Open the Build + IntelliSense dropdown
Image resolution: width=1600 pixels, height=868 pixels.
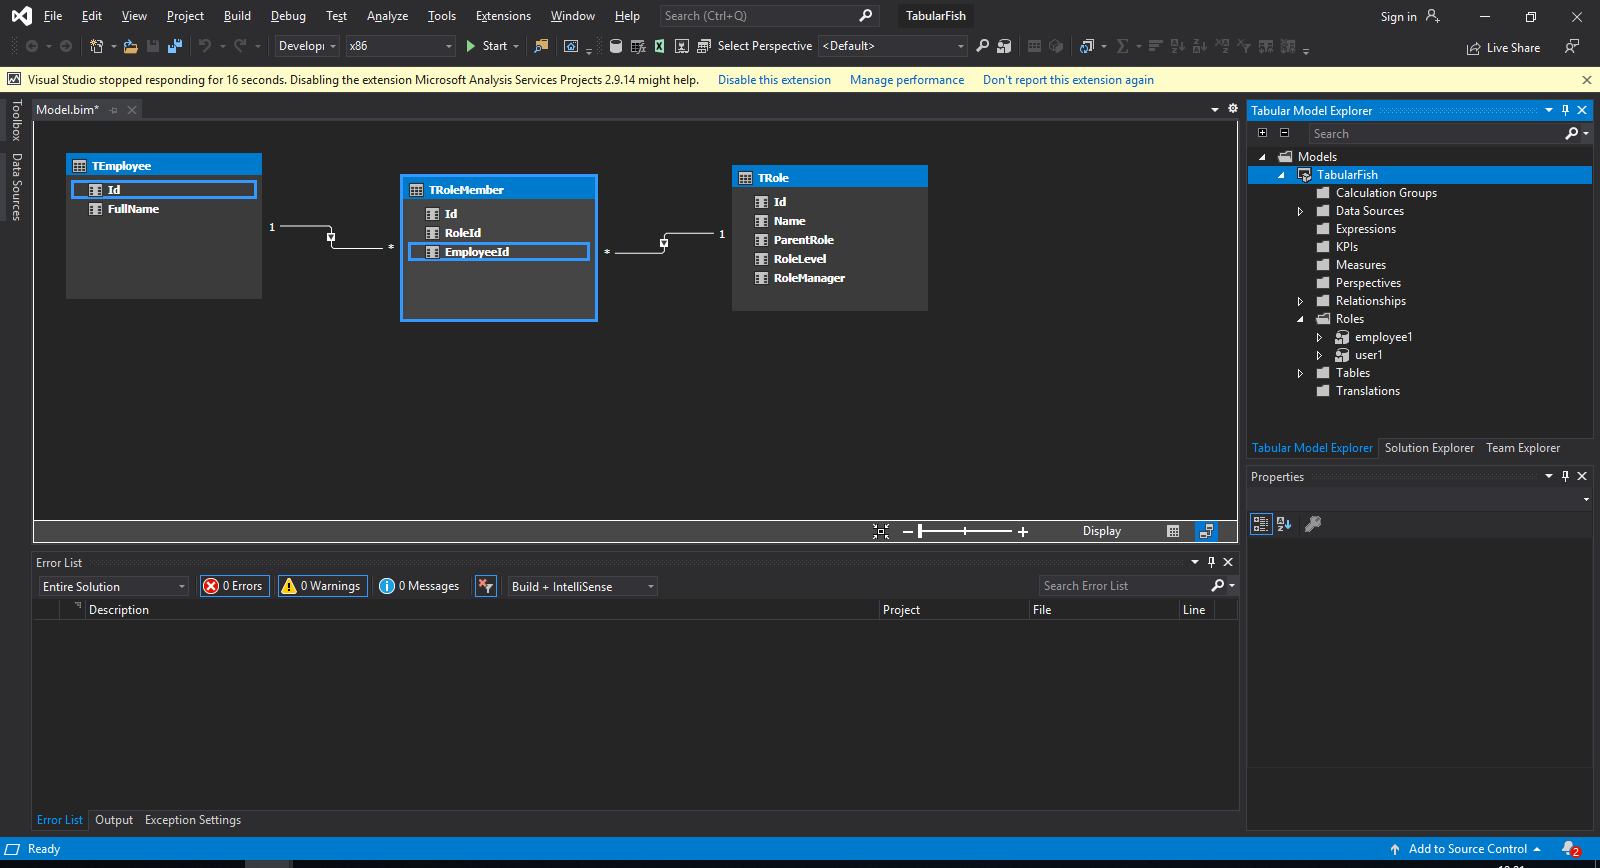coord(582,586)
